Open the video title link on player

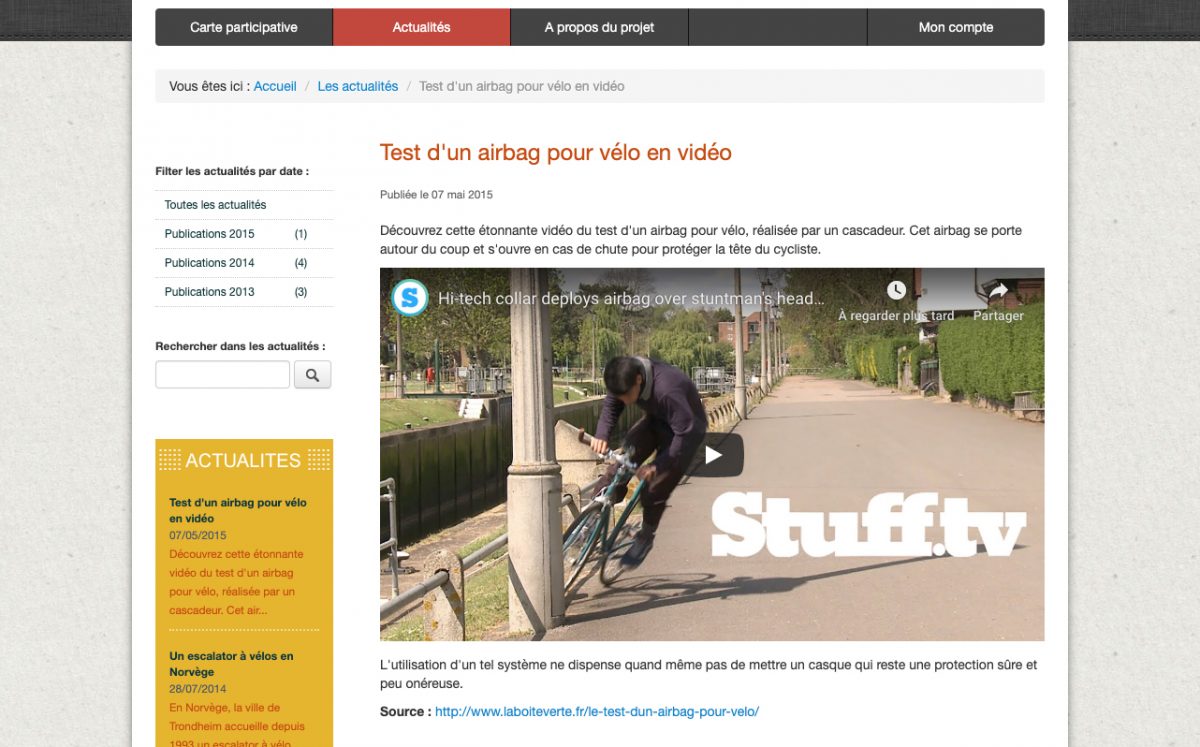631,298
